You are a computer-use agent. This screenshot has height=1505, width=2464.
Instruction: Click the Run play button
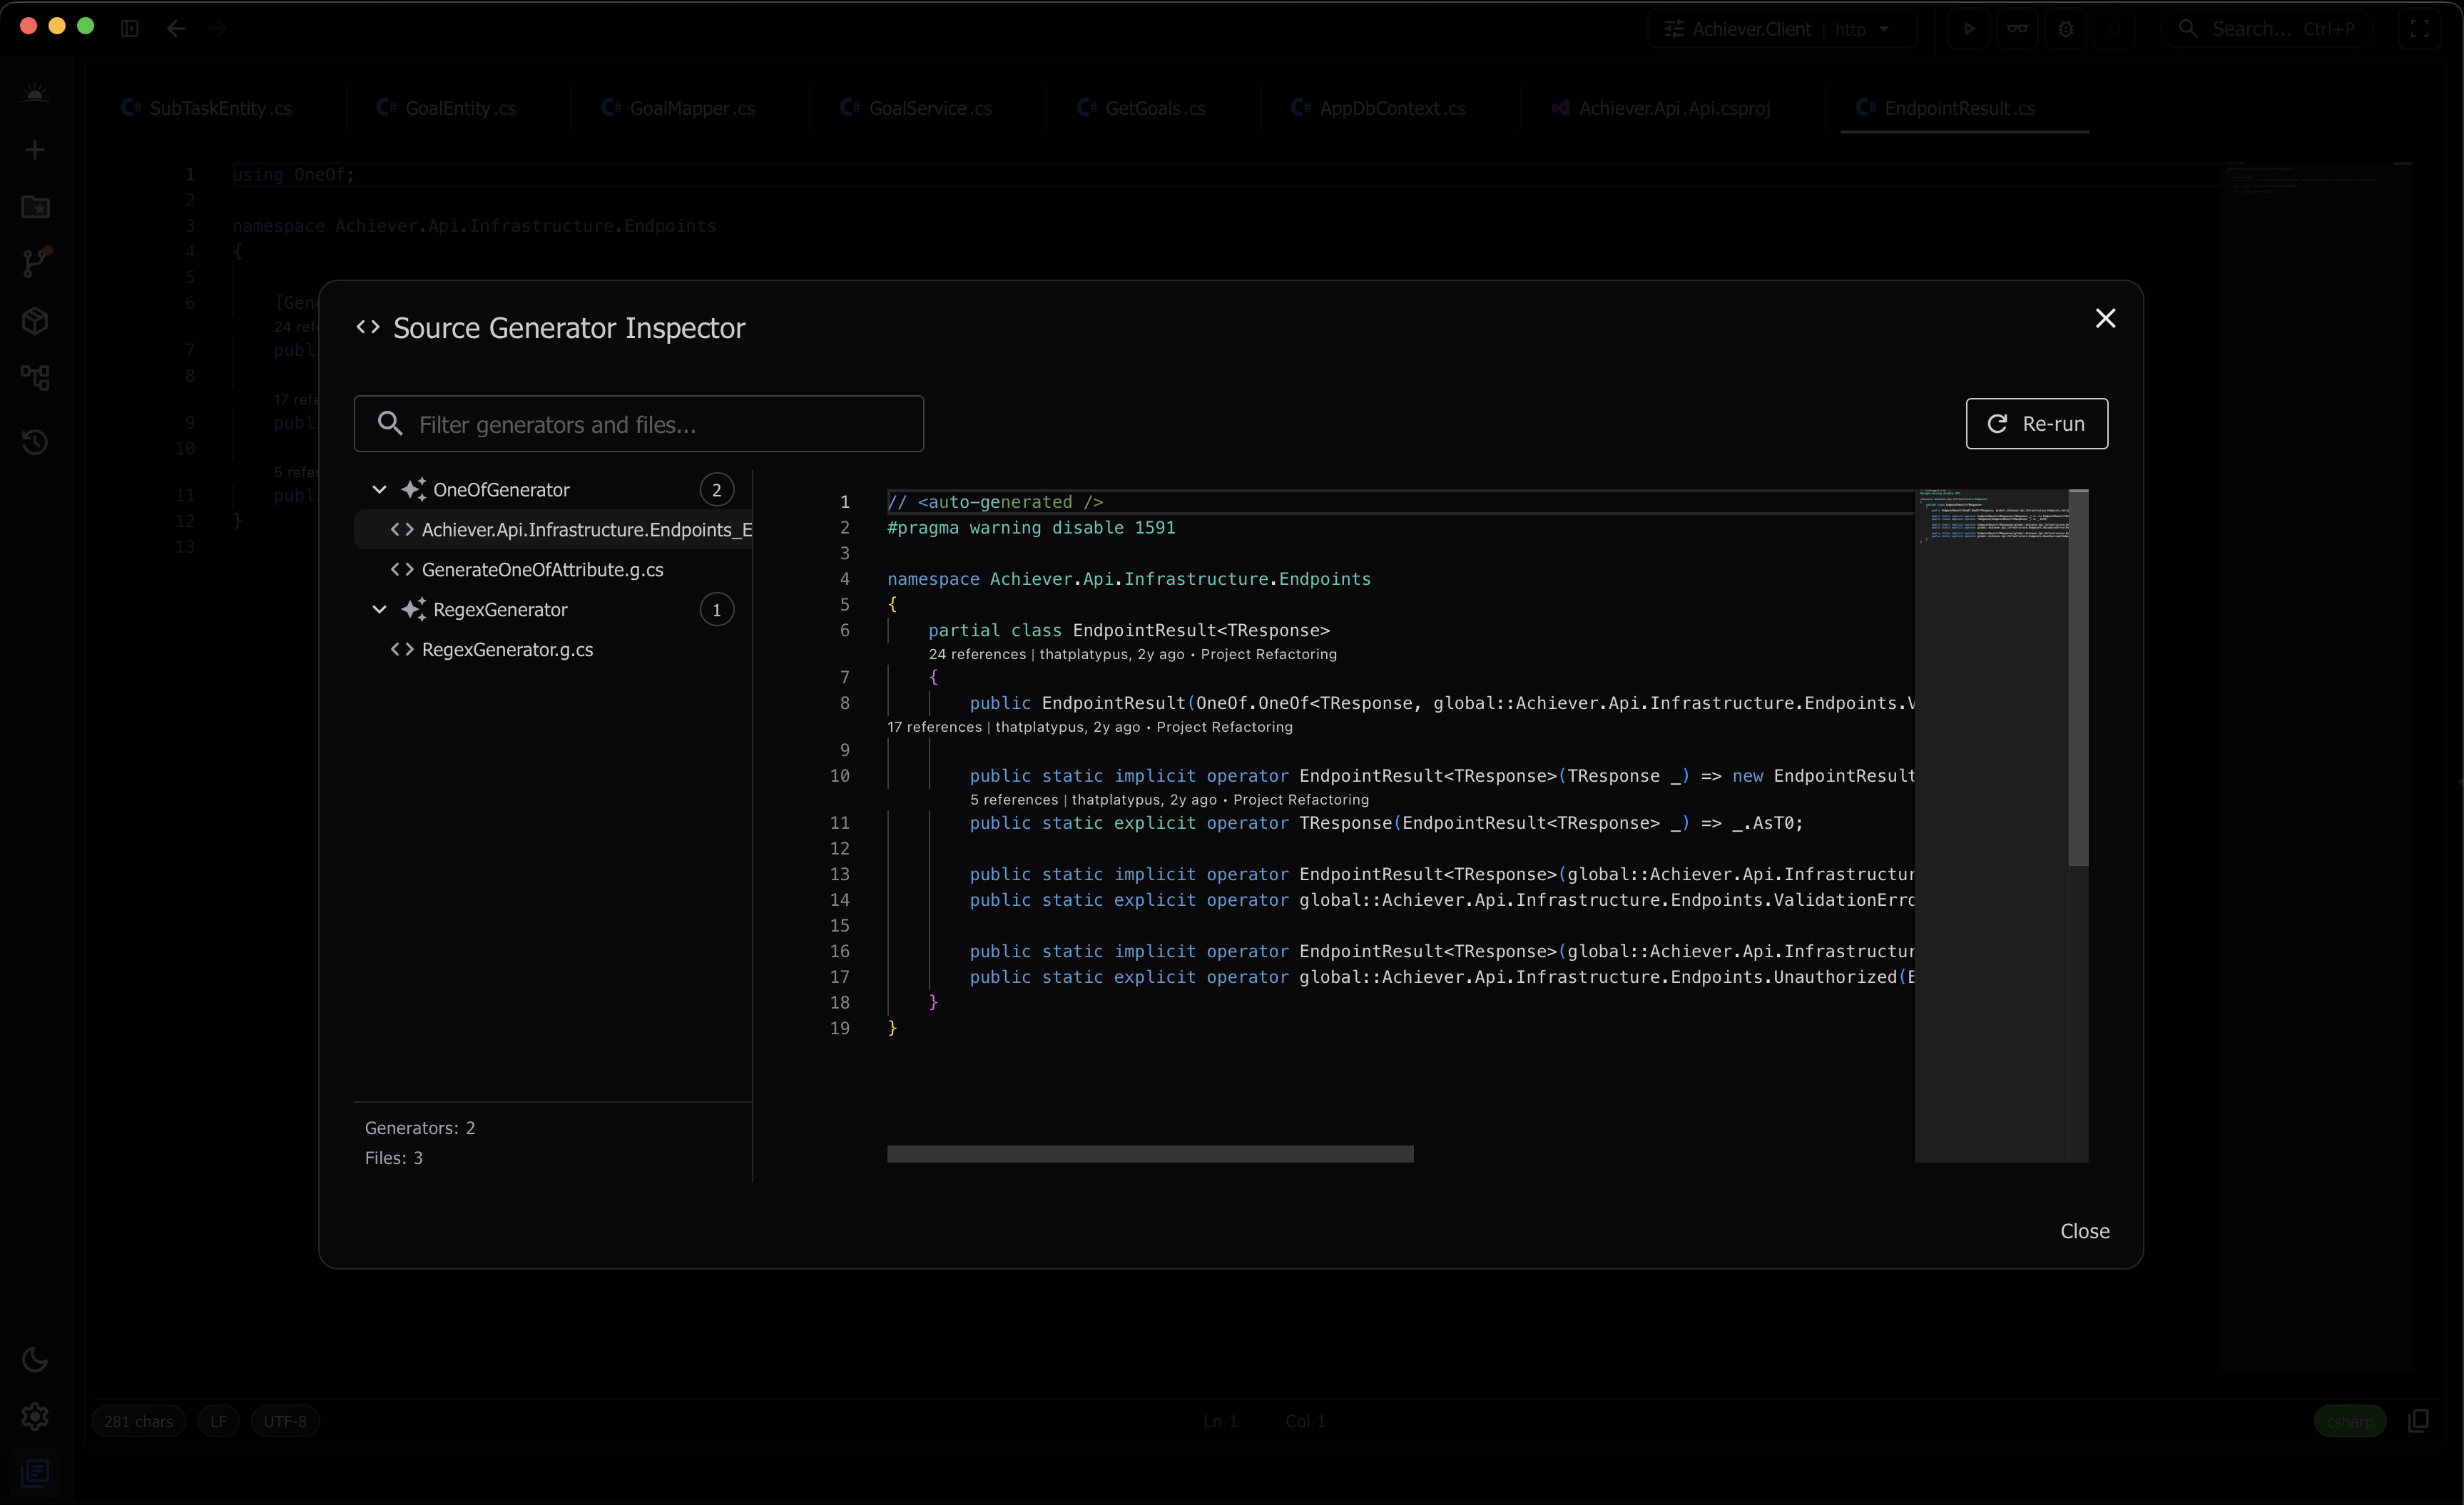click(x=1968, y=29)
